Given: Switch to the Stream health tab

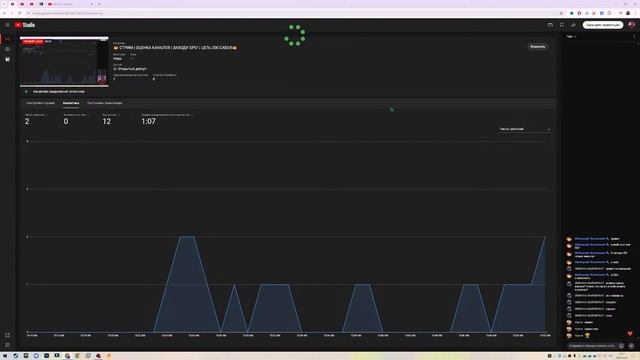Looking at the screenshot, I should coord(104,103).
